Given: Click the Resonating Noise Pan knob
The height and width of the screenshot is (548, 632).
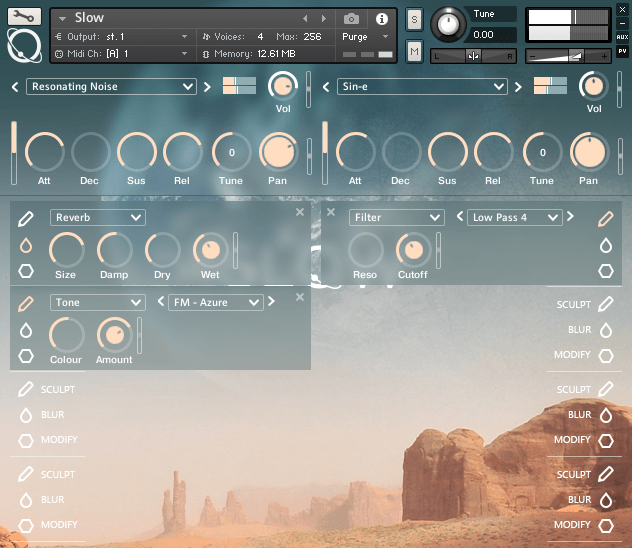Looking at the screenshot, I should (x=278, y=152).
